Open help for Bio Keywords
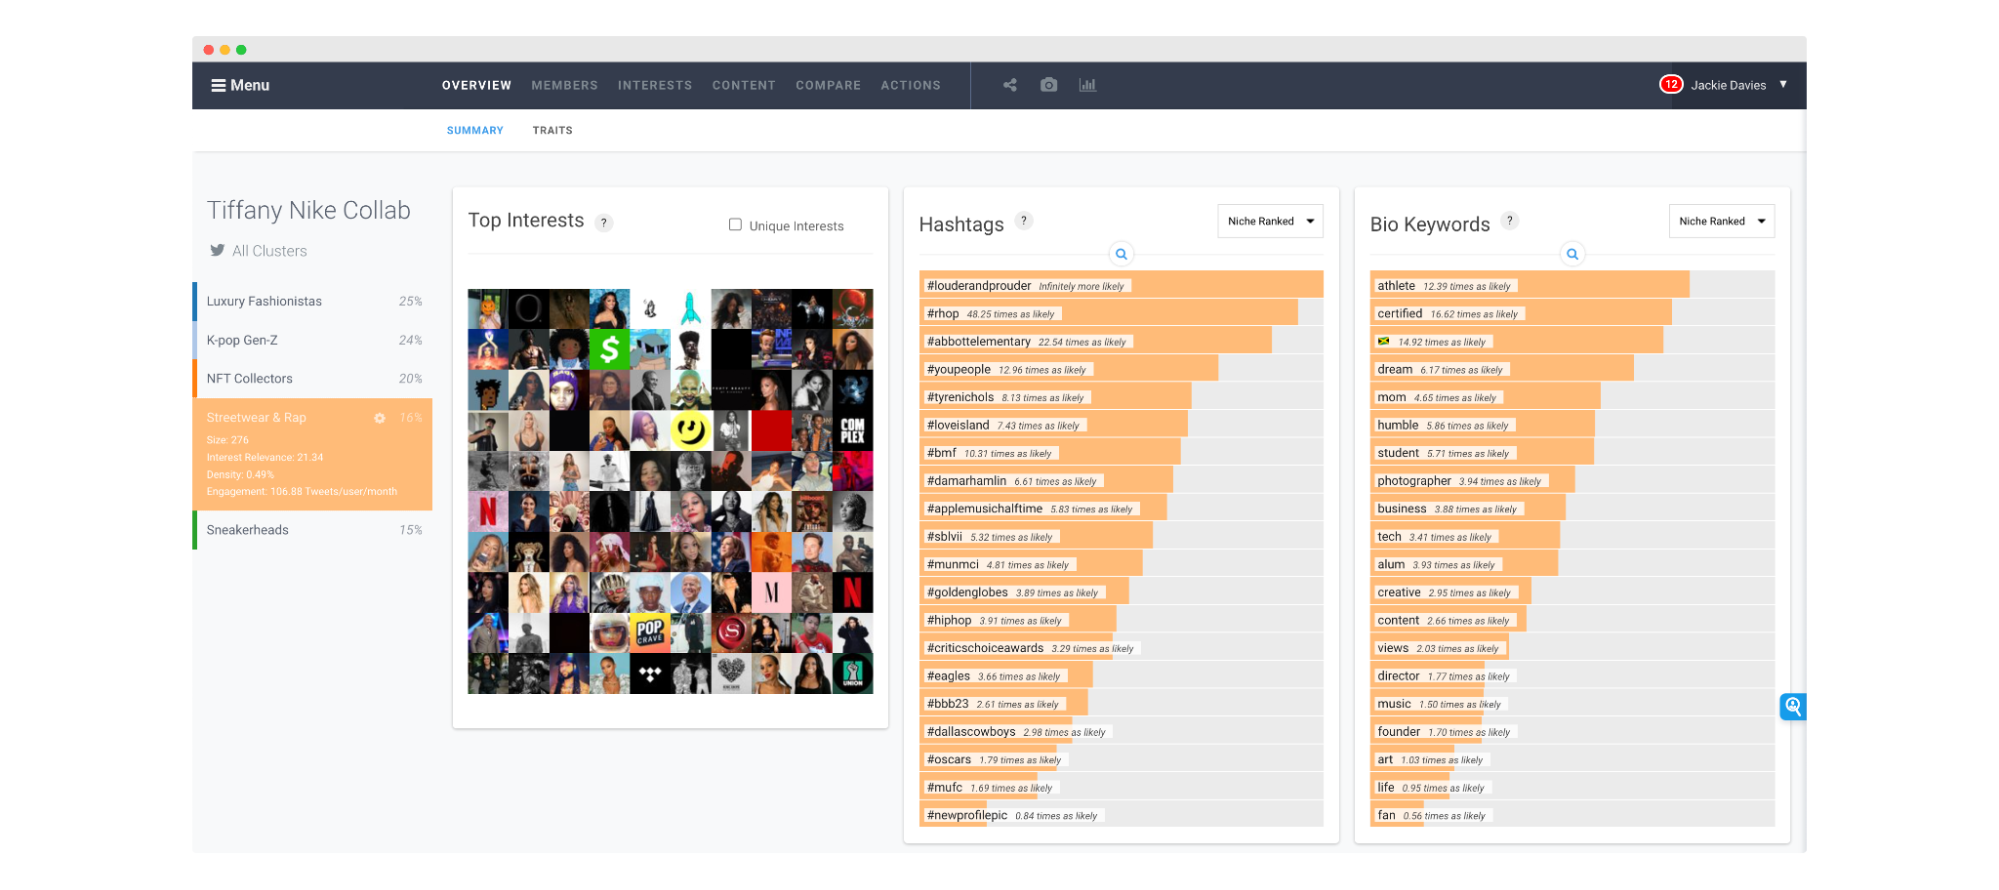 tap(1510, 221)
